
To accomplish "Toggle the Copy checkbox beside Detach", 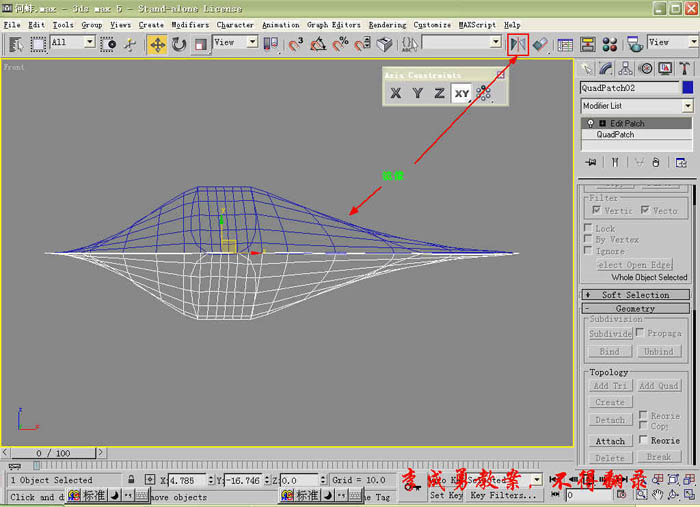I will tap(643, 425).
